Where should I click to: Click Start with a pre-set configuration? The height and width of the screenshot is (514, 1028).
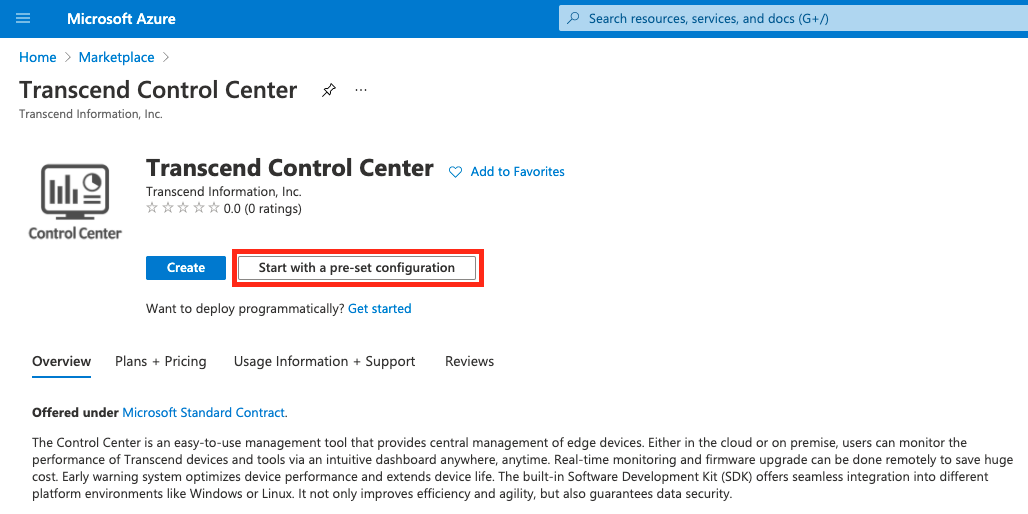pyautogui.click(x=357, y=267)
